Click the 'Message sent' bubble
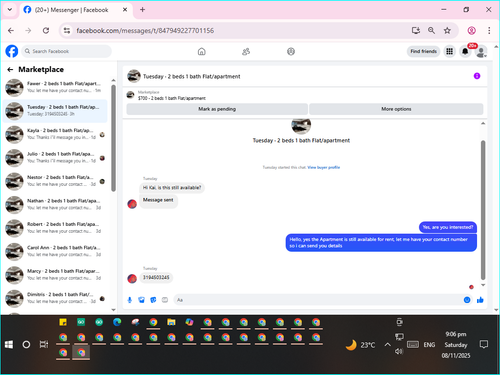This screenshot has height=375, width=500. (x=158, y=201)
